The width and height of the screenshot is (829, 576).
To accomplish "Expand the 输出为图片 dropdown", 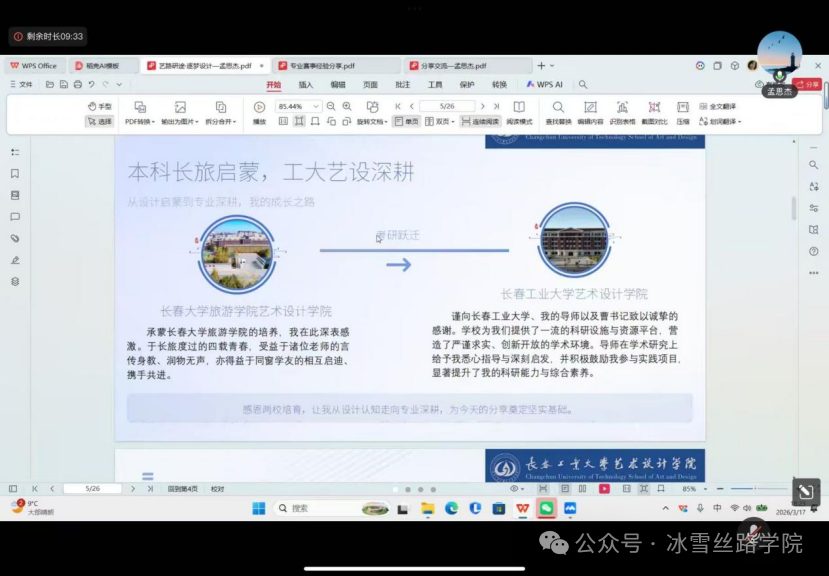I will [180, 121].
